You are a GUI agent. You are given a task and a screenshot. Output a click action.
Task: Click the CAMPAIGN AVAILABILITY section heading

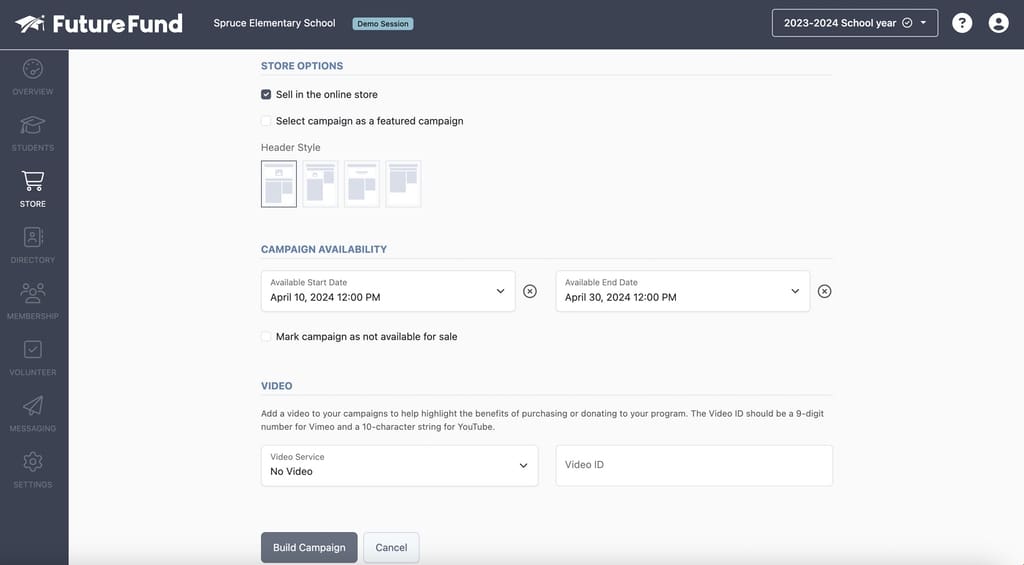pos(324,250)
